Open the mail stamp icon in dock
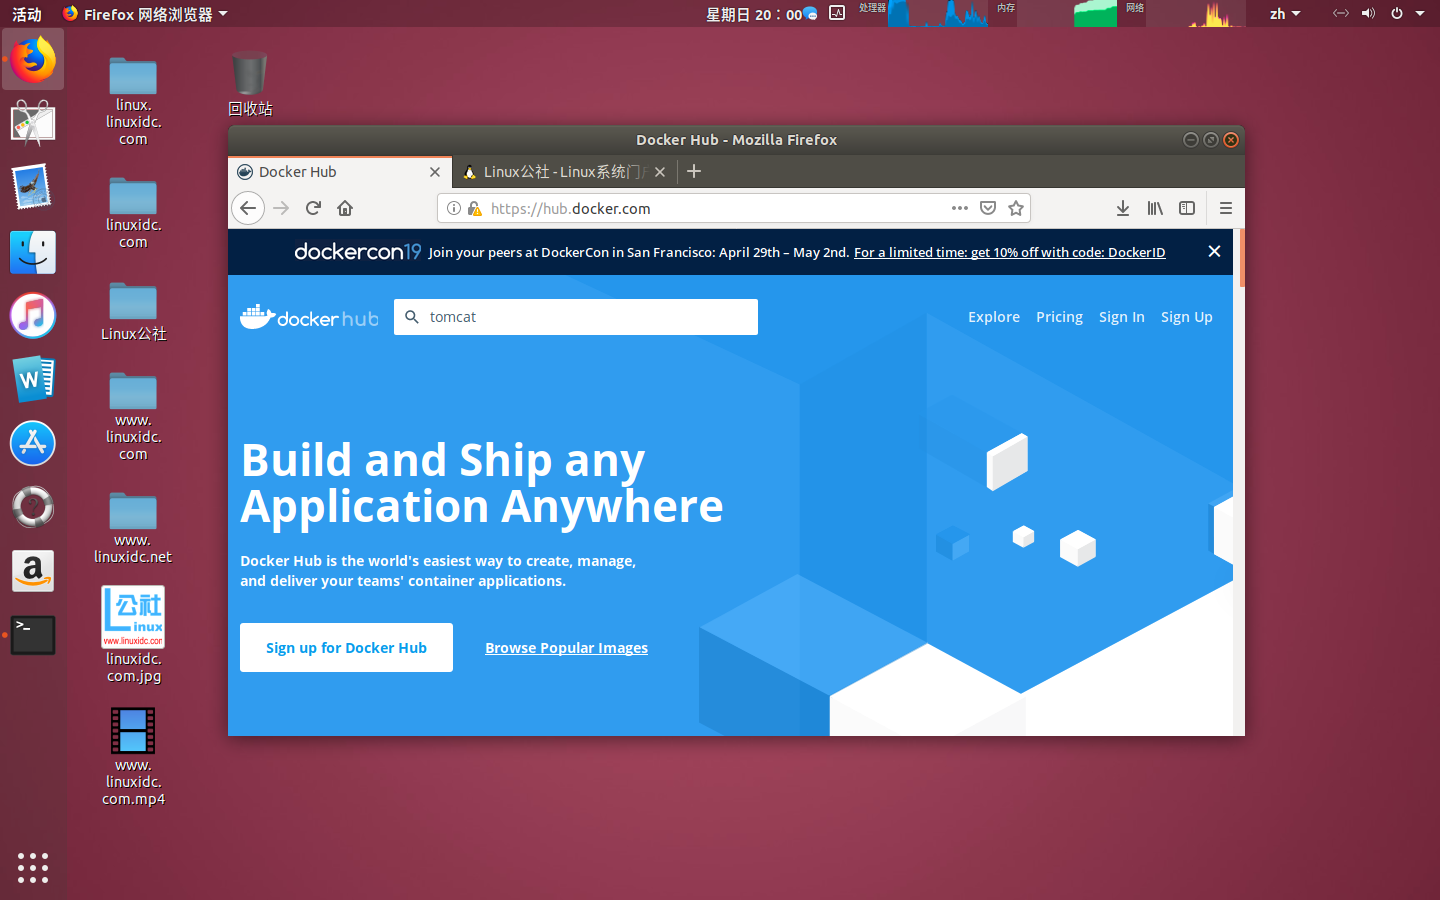This screenshot has width=1440, height=900. coord(33,188)
